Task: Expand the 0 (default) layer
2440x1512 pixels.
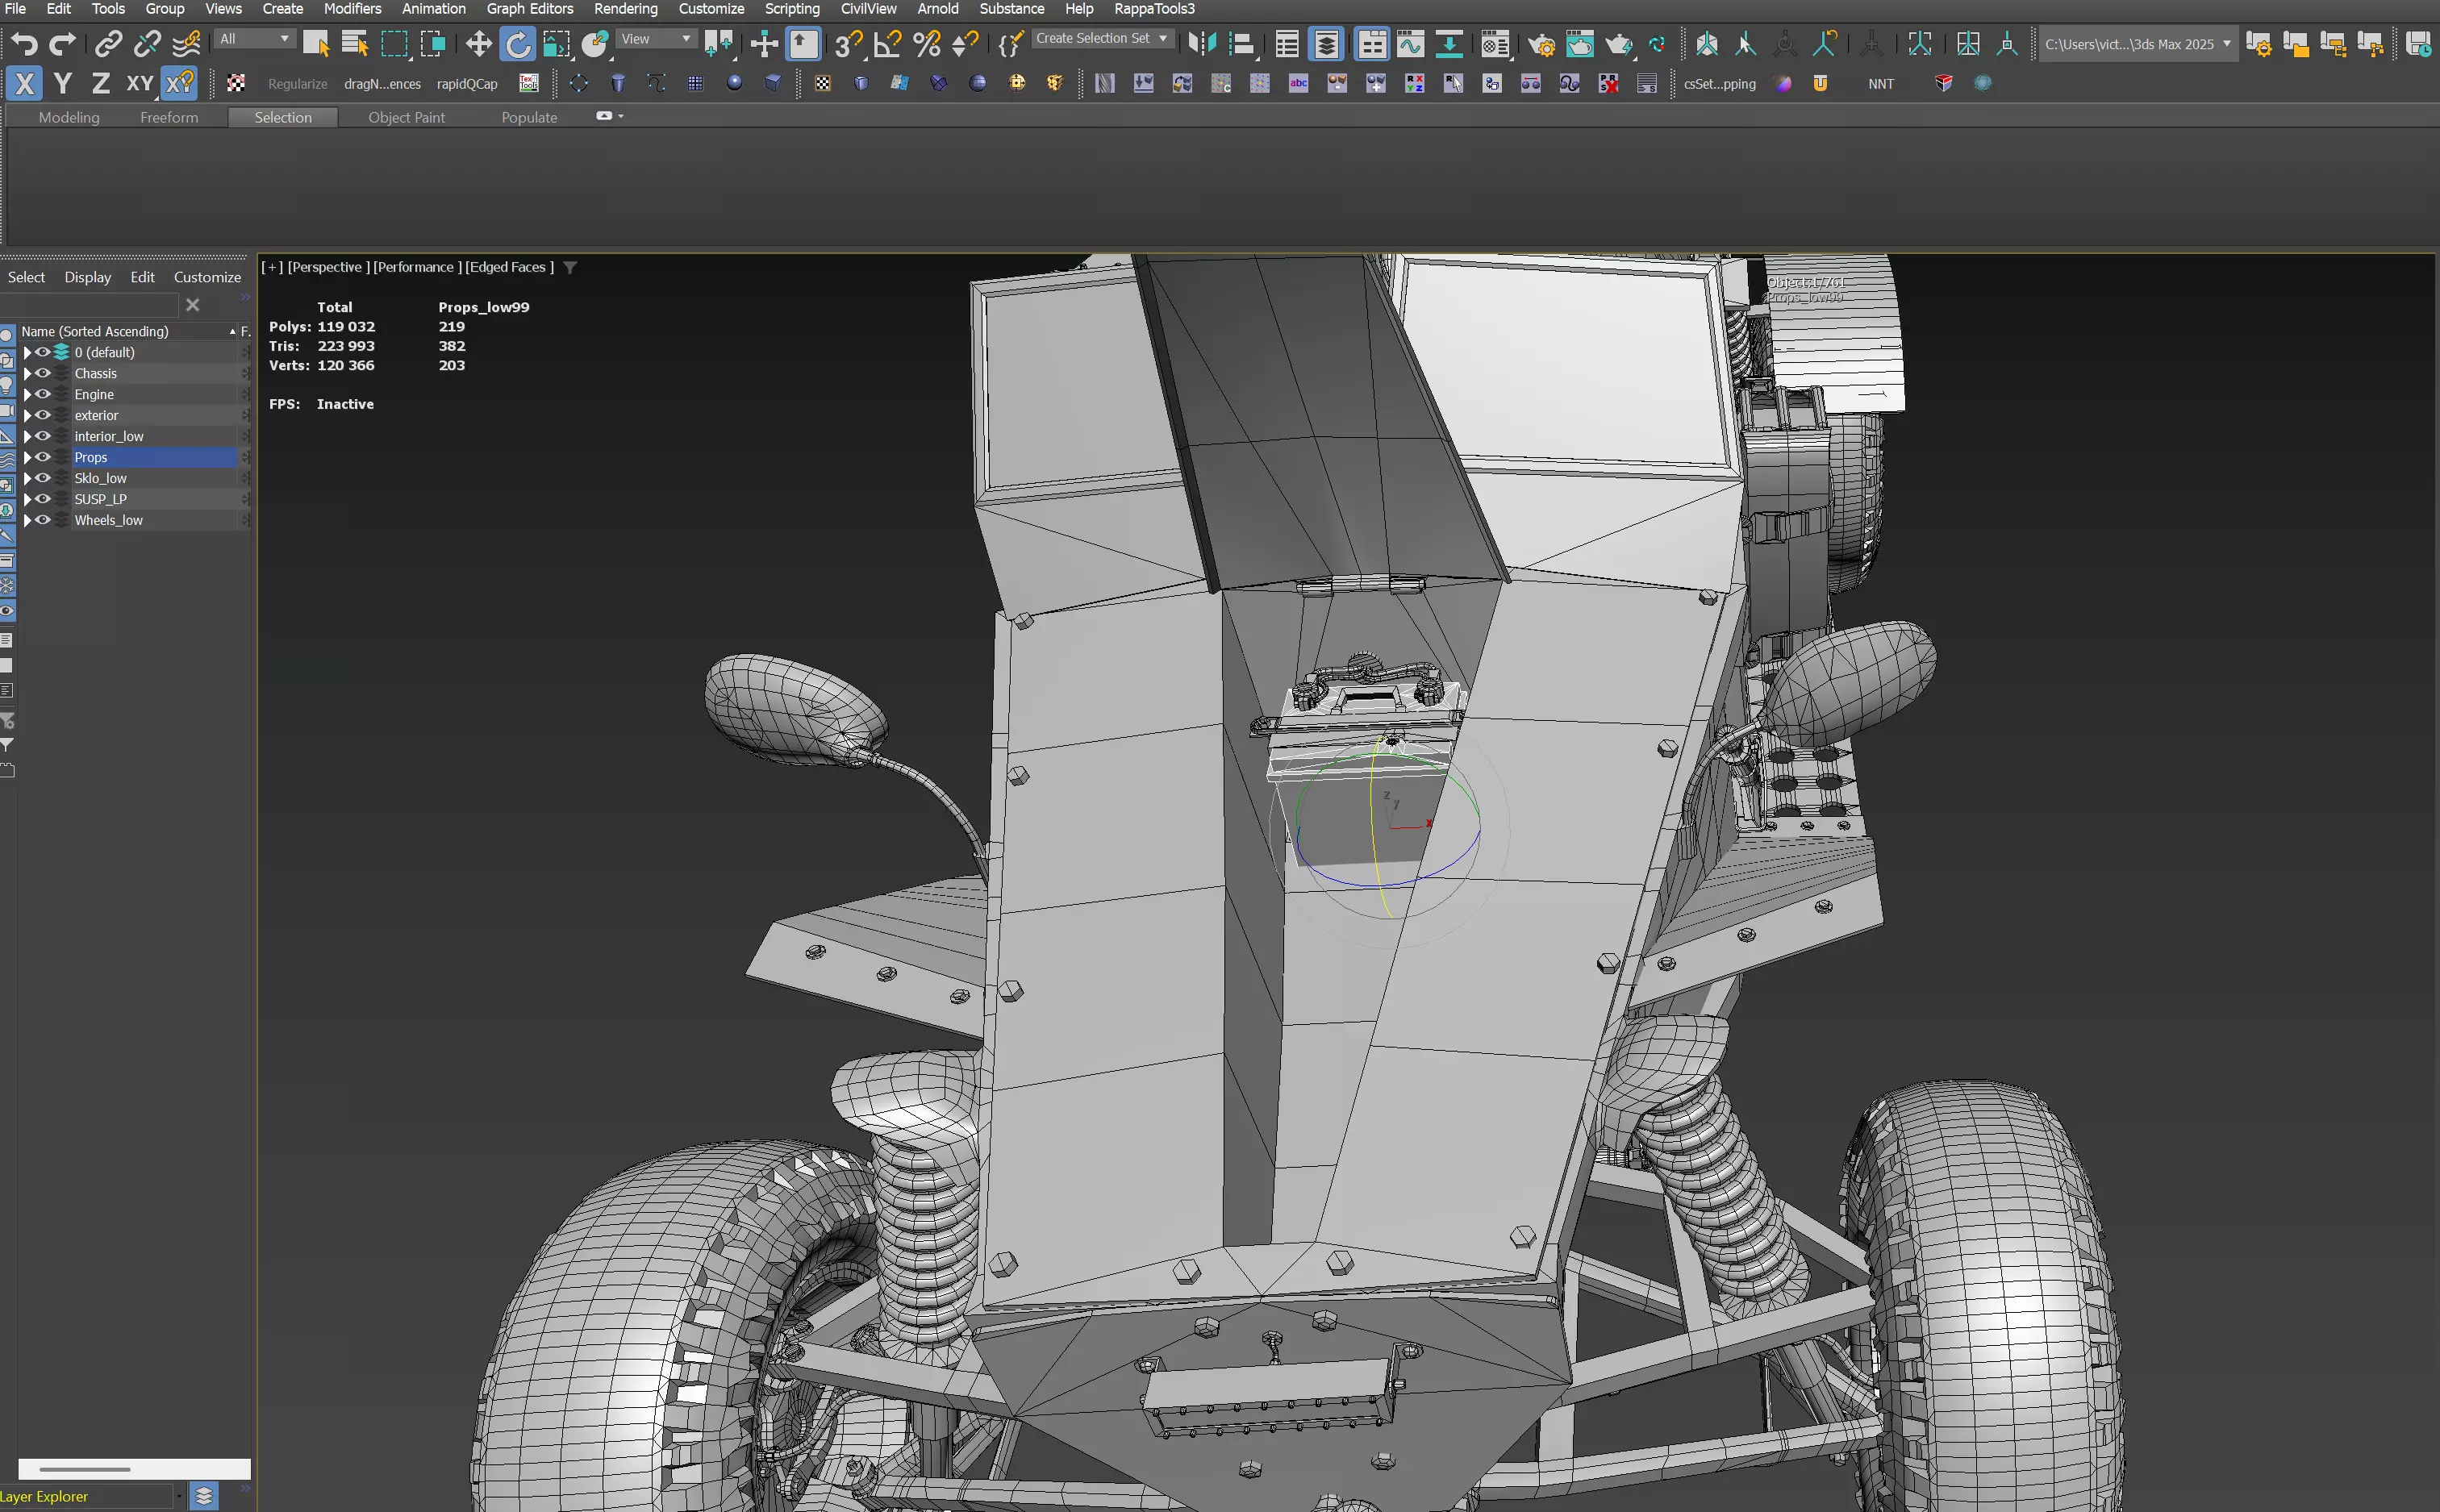Action: (27, 352)
